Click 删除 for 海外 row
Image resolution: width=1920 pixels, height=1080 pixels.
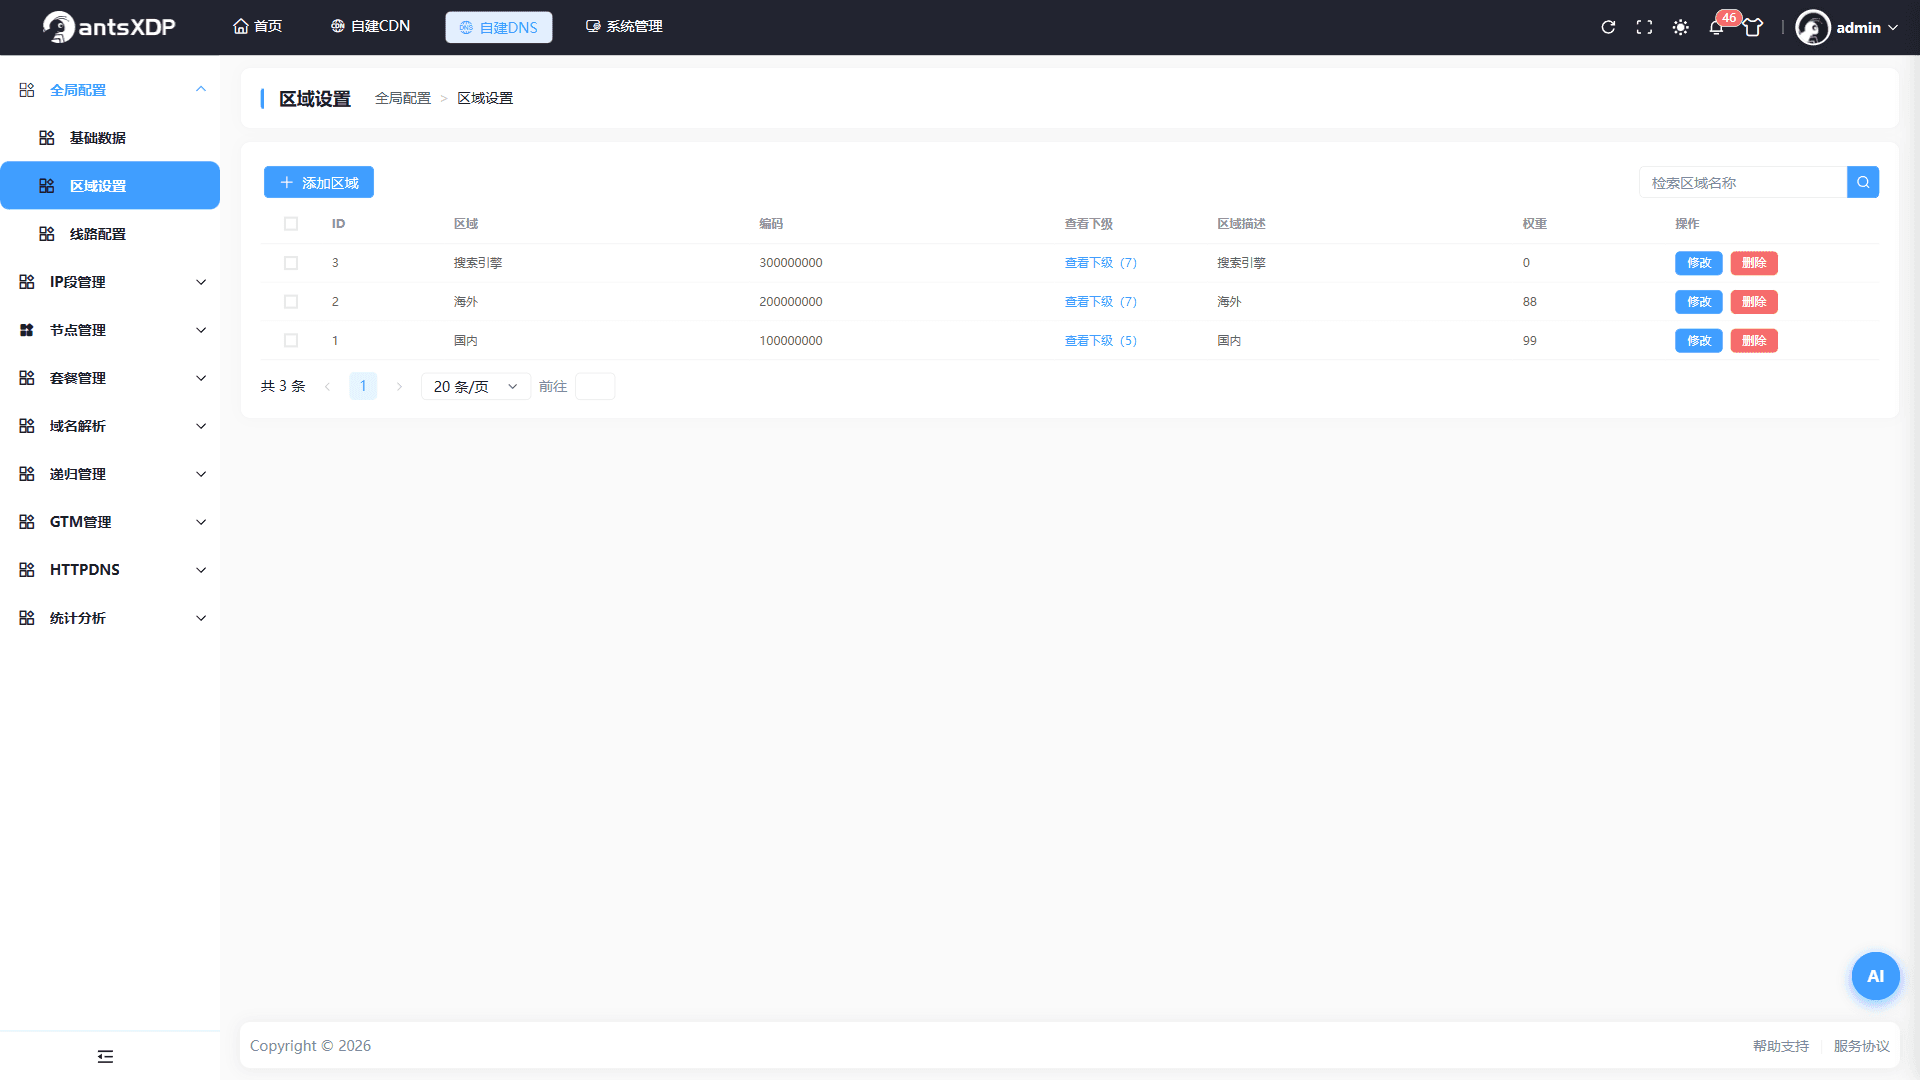[x=1754, y=302]
